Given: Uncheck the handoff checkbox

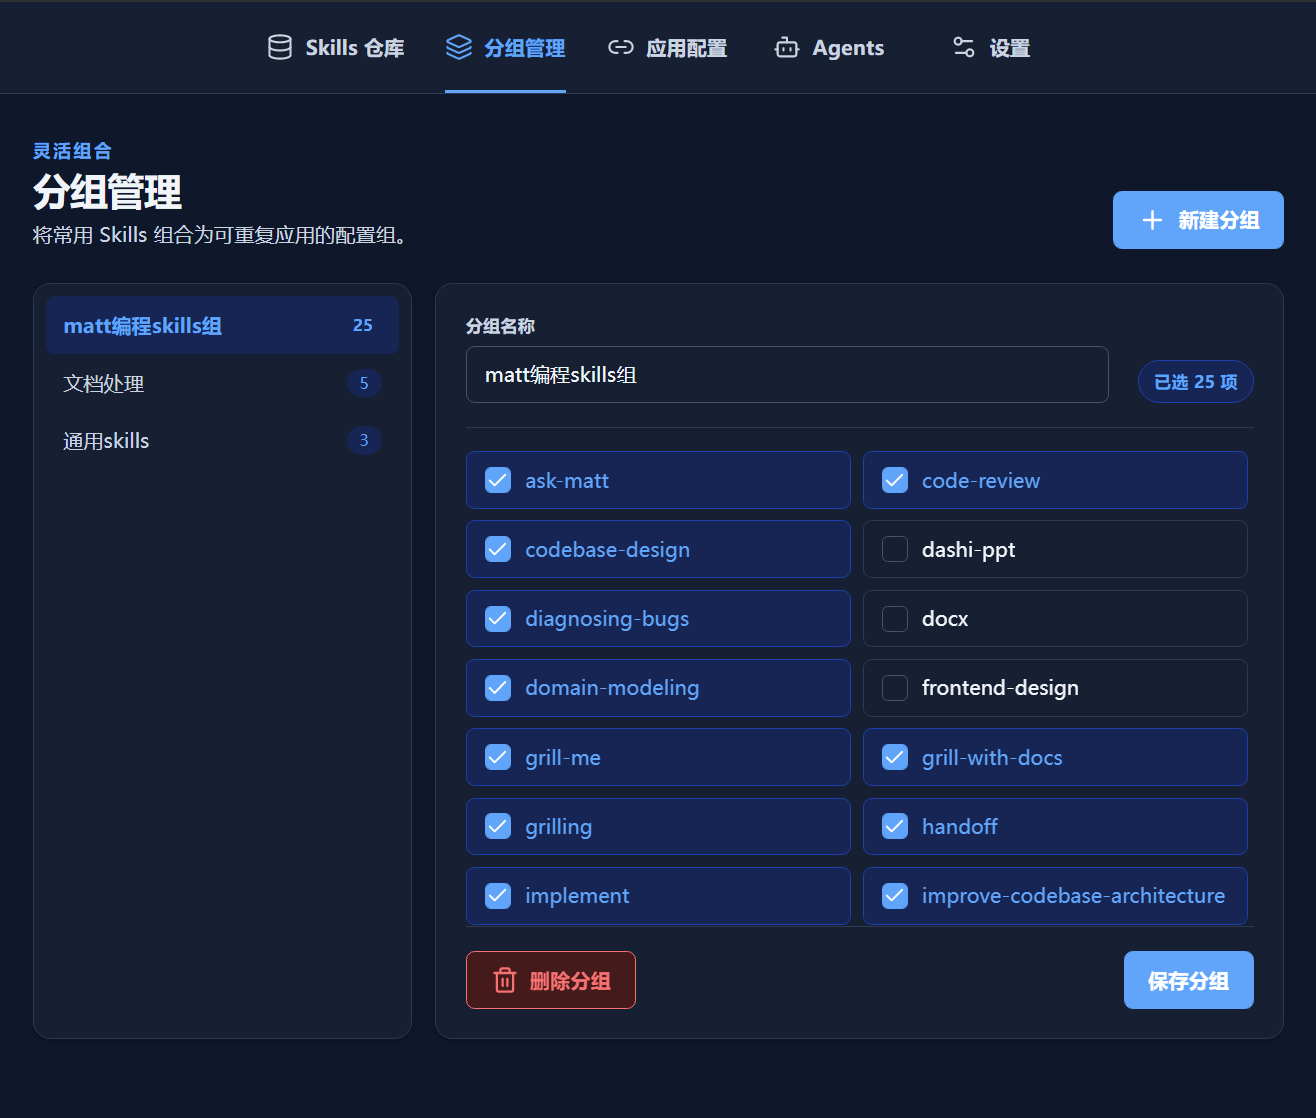Looking at the screenshot, I should click(895, 826).
